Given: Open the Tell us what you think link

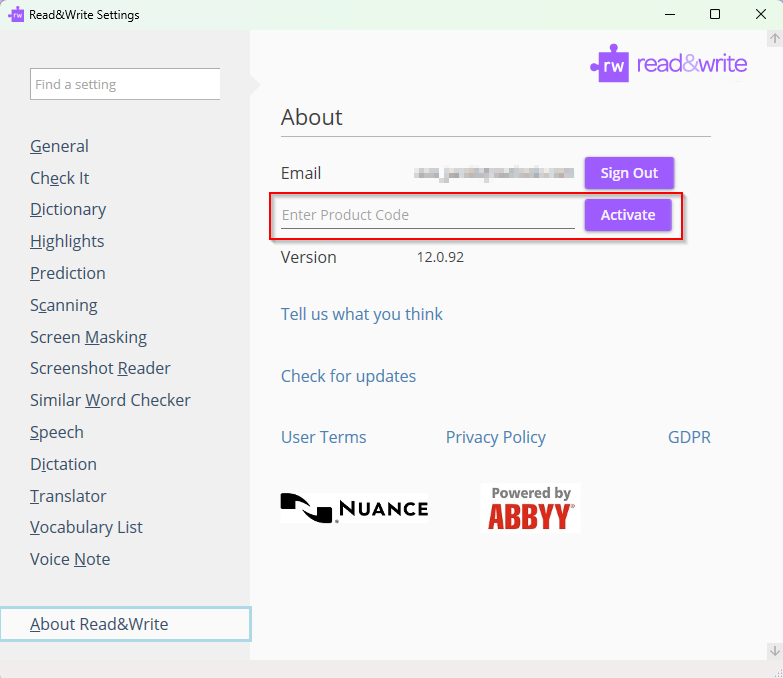Looking at the screenshot, I should (362, 314).
